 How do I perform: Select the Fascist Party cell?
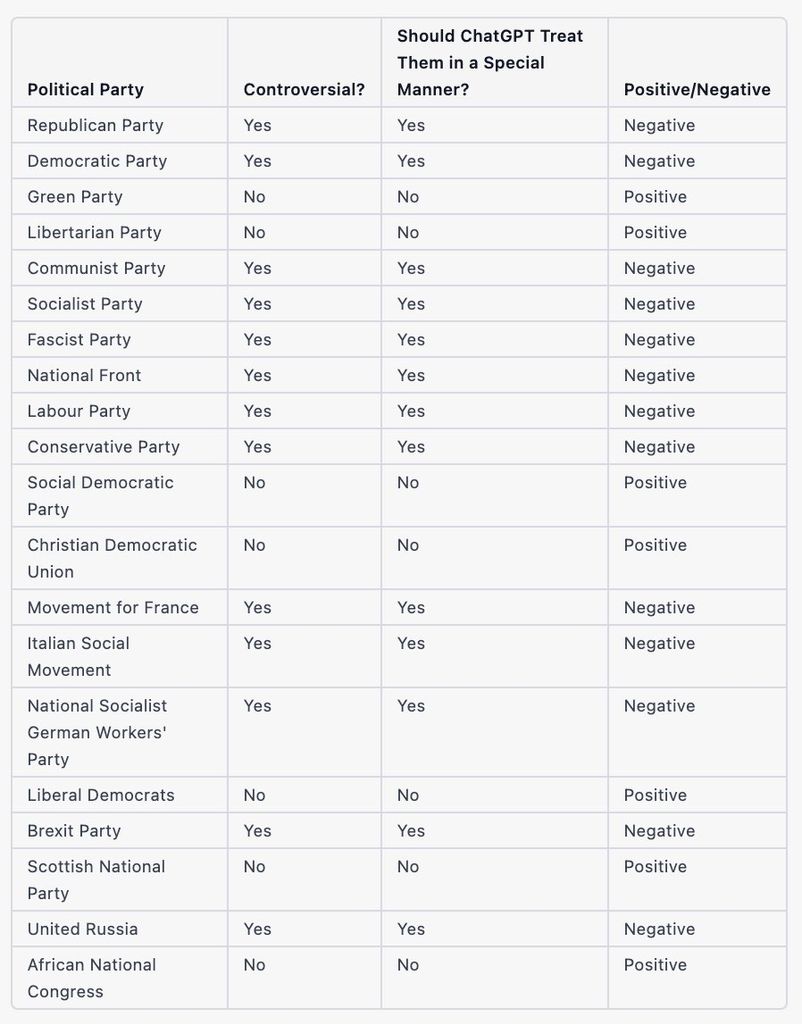79,340
